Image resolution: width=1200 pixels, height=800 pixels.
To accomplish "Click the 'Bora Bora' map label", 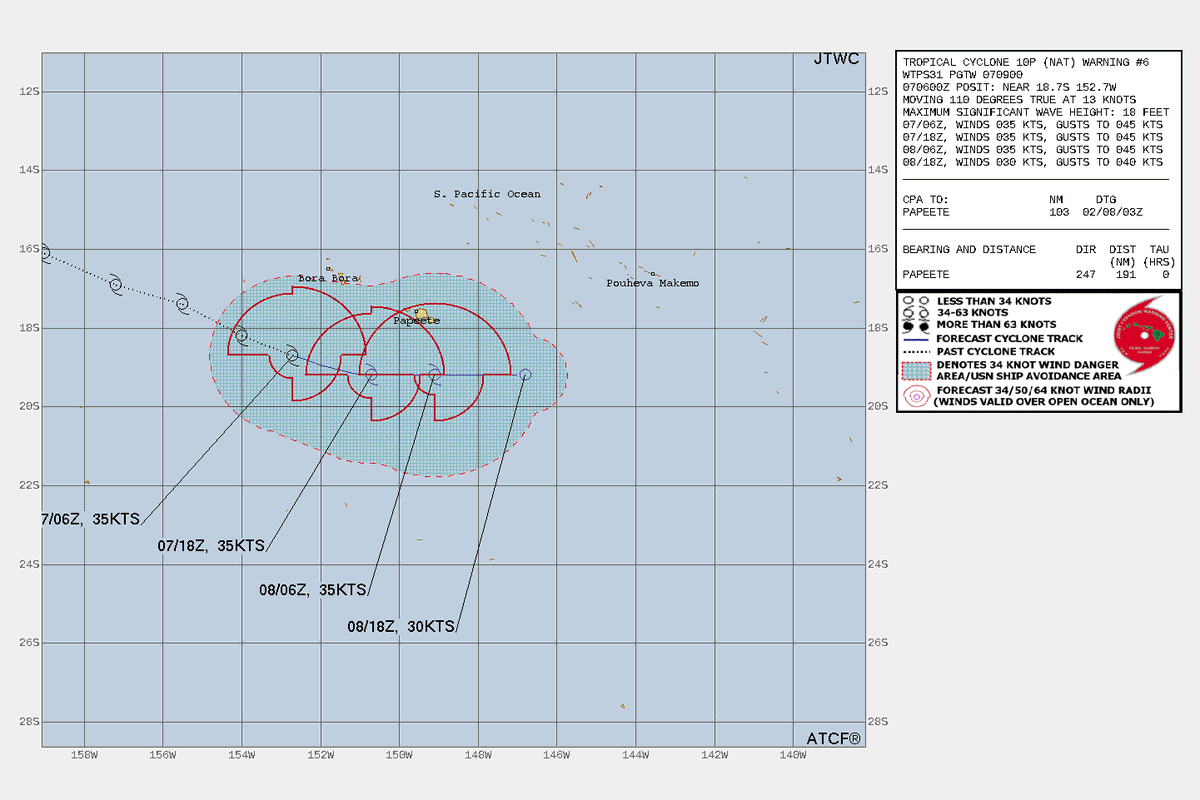I will (328, 278).
